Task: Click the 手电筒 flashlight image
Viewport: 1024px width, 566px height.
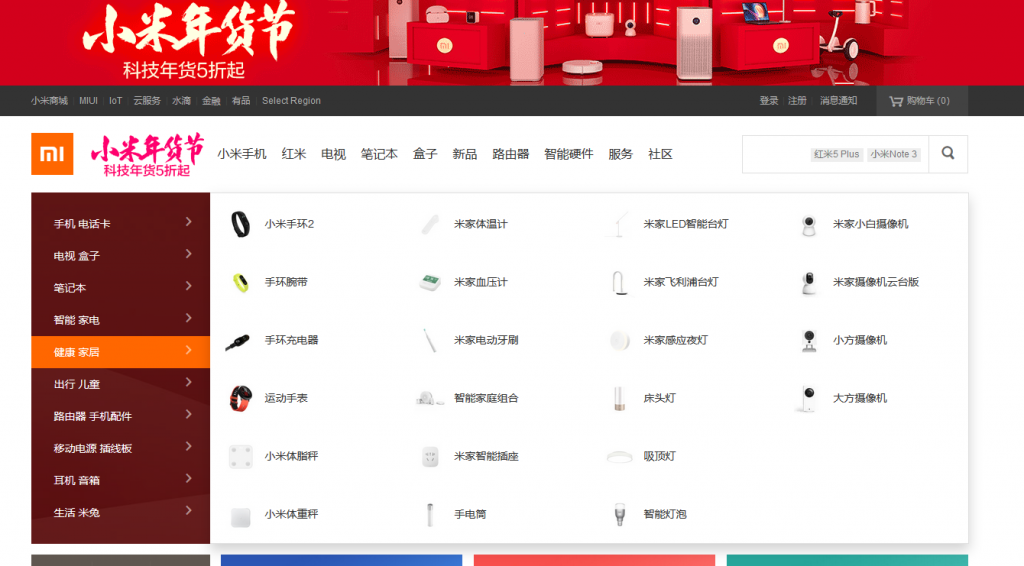Action: point(430,514)
